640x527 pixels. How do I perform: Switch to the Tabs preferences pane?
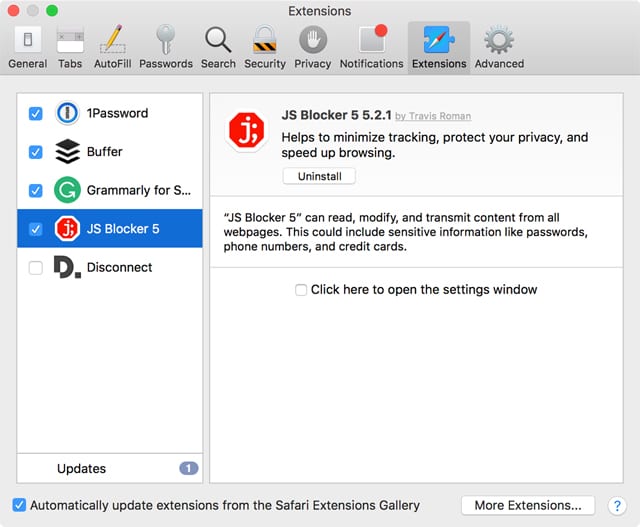coord(70,47)
